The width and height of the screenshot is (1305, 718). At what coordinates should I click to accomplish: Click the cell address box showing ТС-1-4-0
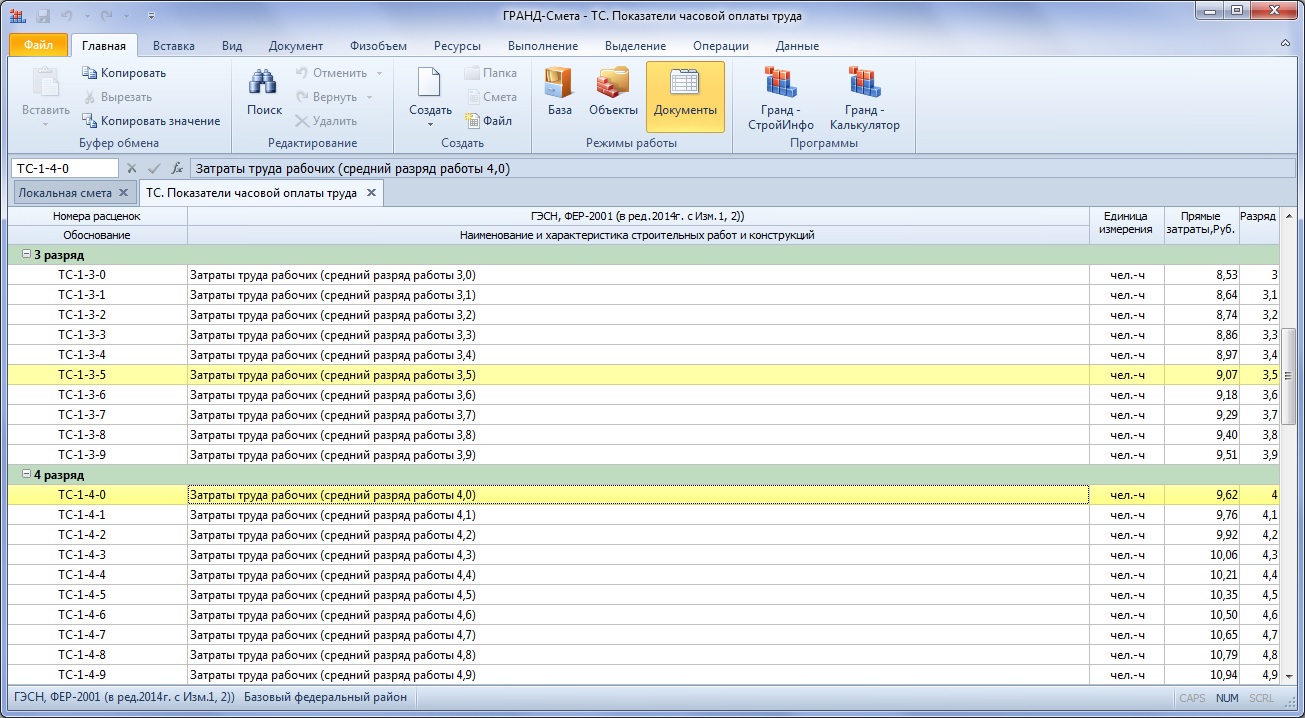64,169
